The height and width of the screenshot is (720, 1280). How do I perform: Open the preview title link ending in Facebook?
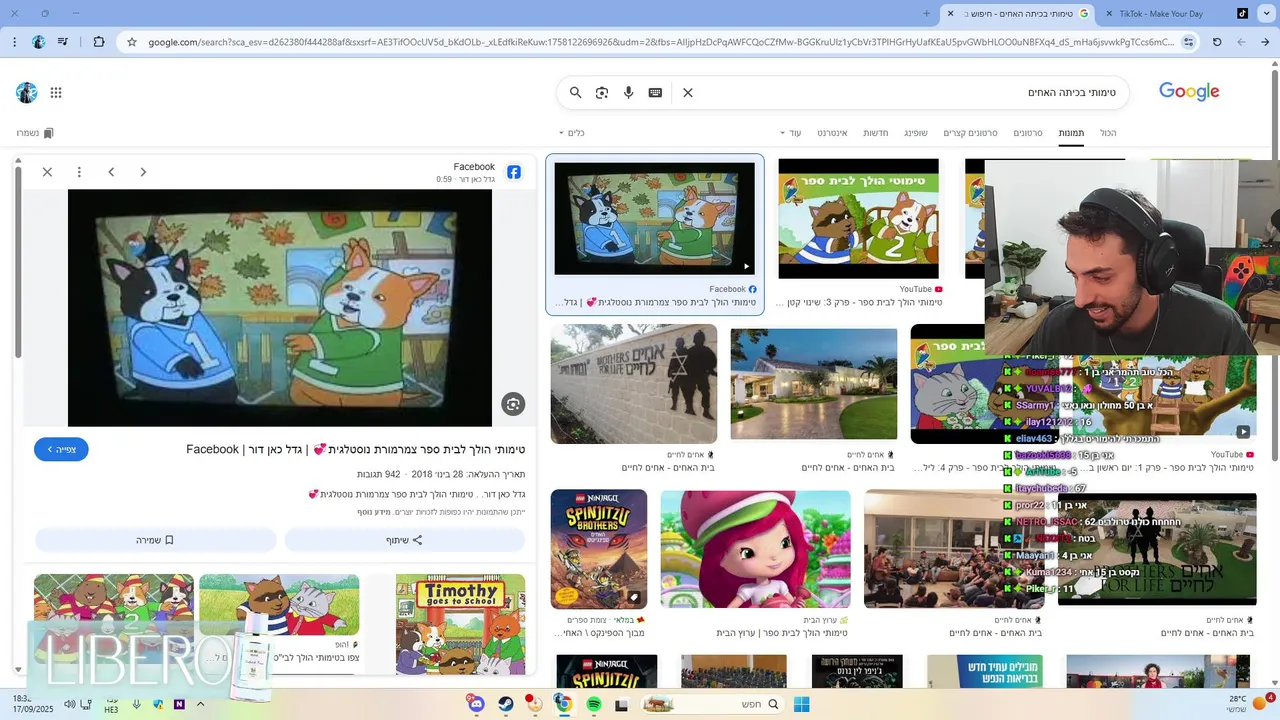(x=356, y=449)
